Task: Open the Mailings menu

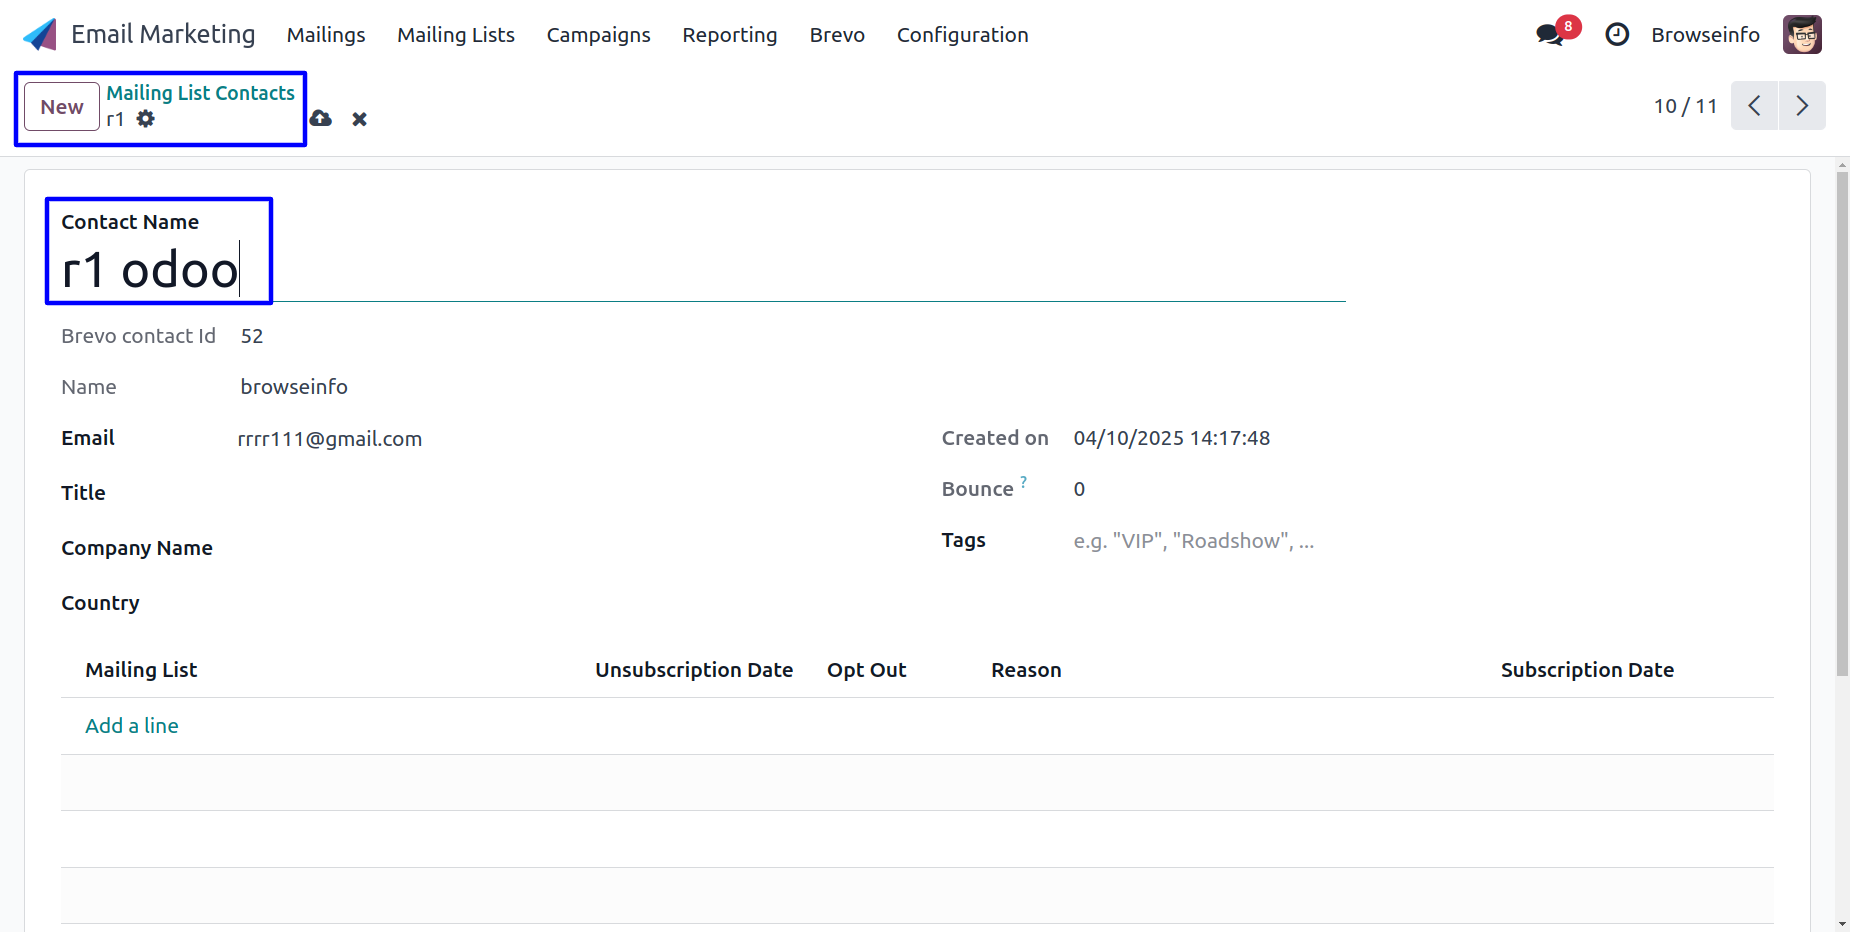Action: (x=326, y=35)
